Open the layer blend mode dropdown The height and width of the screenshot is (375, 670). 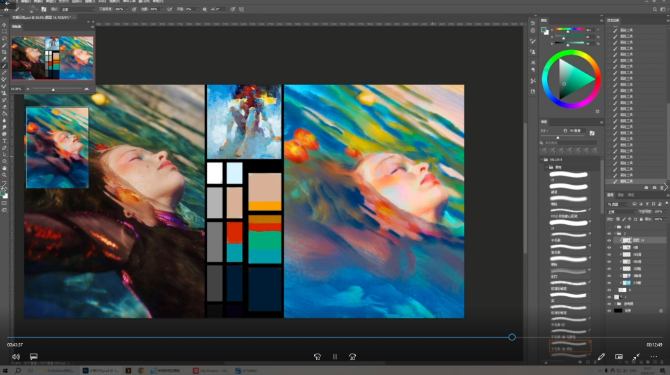[x=622, y=212]
